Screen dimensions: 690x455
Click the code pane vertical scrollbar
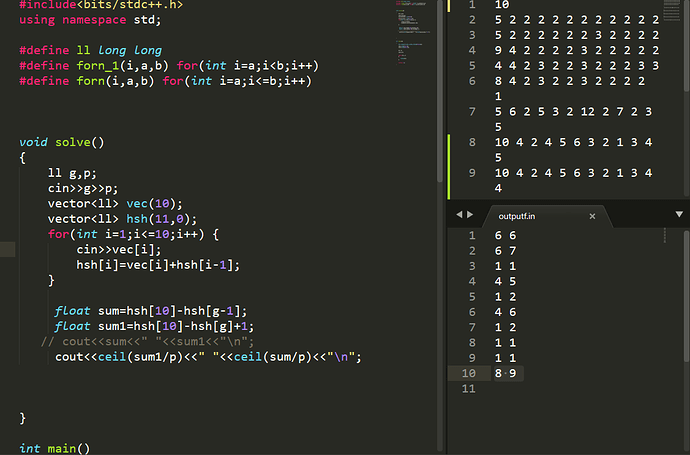pyautogui.click(x=440, y=92)
